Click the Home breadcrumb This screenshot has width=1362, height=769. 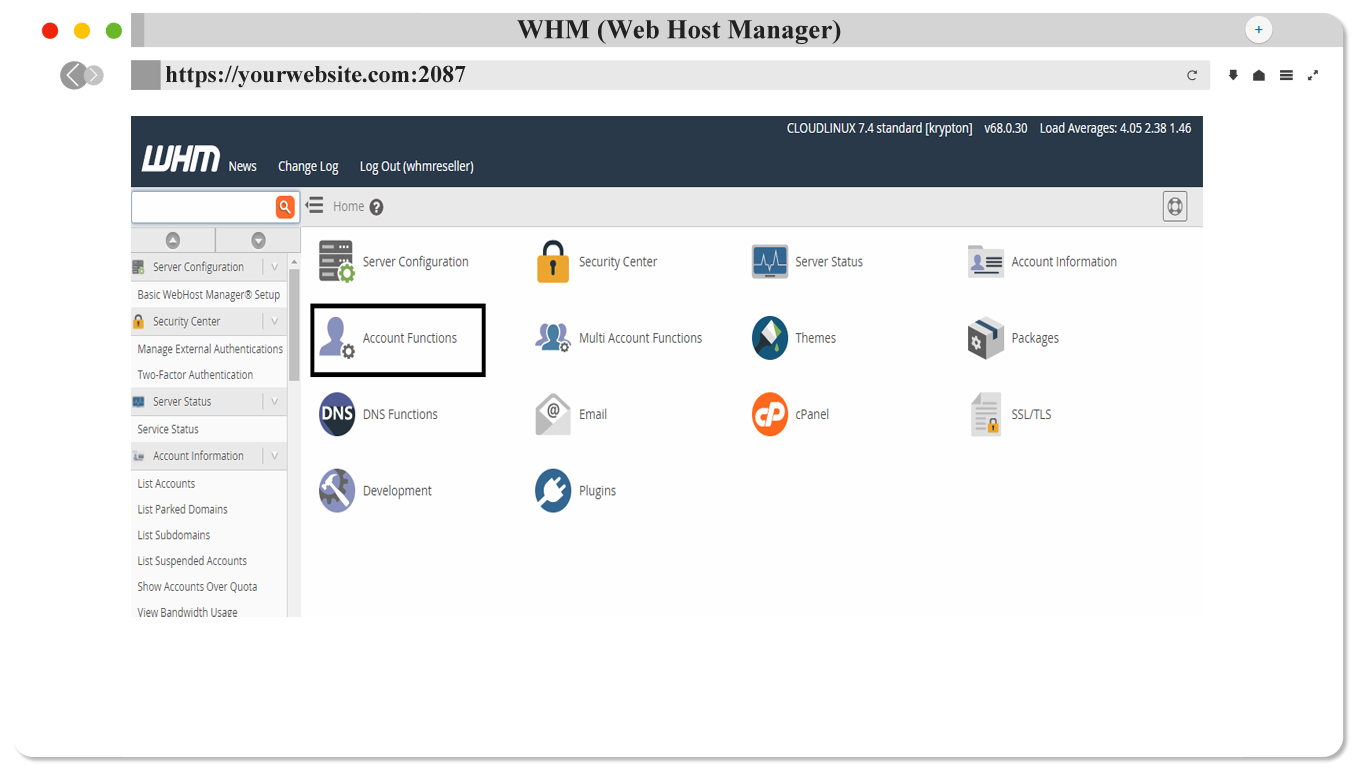pos(348,206)
